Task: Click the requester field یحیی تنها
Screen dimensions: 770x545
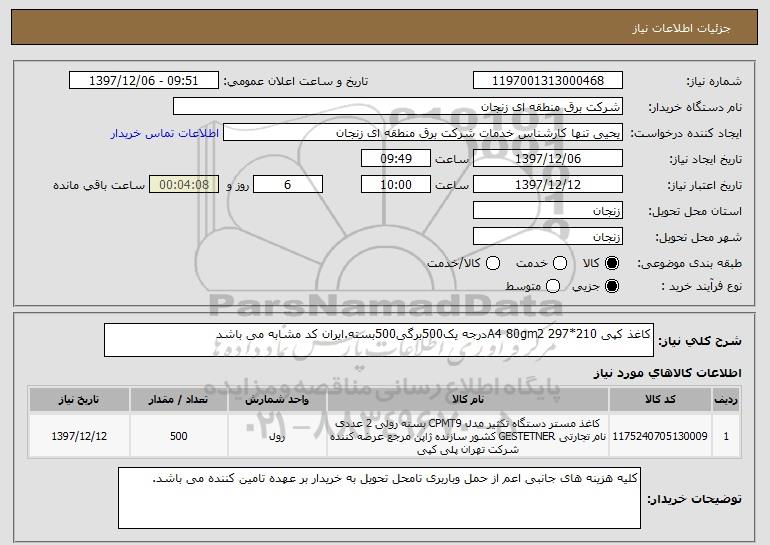Action: 423,133
